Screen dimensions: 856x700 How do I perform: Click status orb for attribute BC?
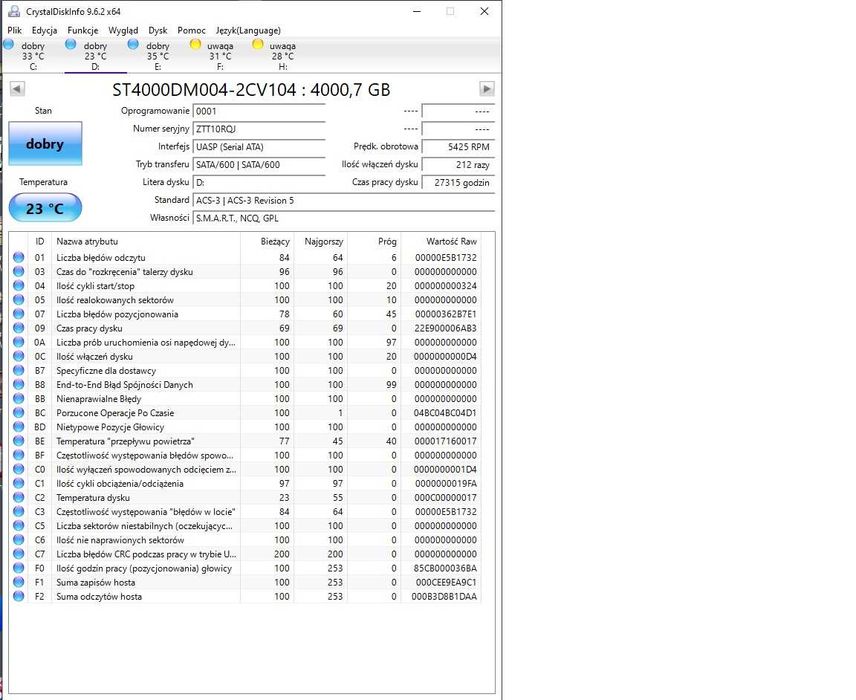coord(19,413)
